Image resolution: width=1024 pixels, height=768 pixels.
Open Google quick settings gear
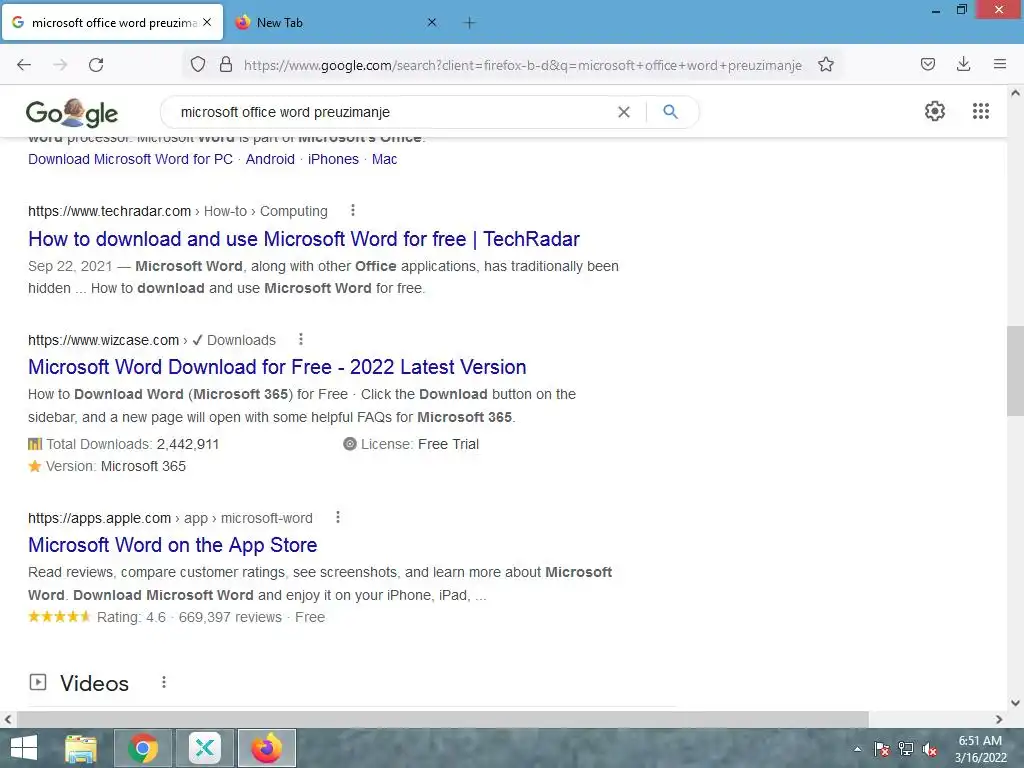point(935,111)
